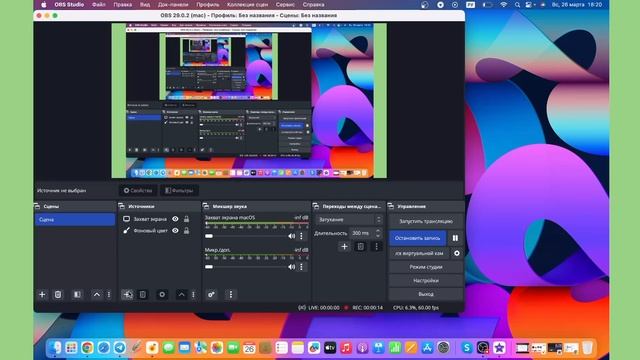The image size is (640, 360).
Task: Open options dots for Микр./доп. audio
Action: point(302,267)
